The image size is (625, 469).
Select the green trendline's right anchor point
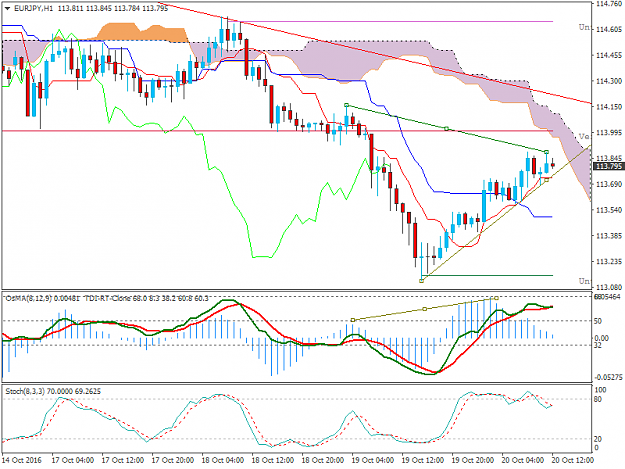[546, 152]
